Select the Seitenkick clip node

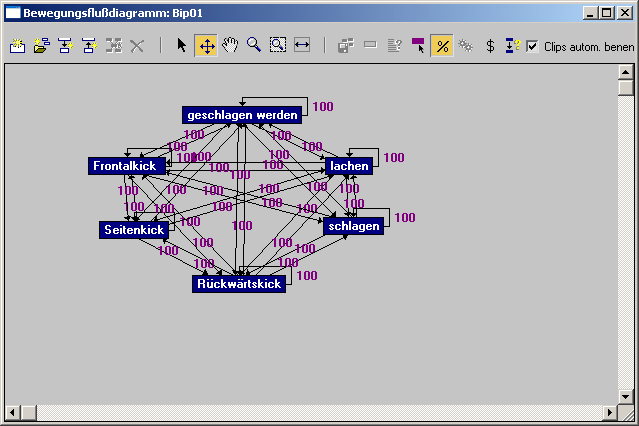[x=134, y=230]
